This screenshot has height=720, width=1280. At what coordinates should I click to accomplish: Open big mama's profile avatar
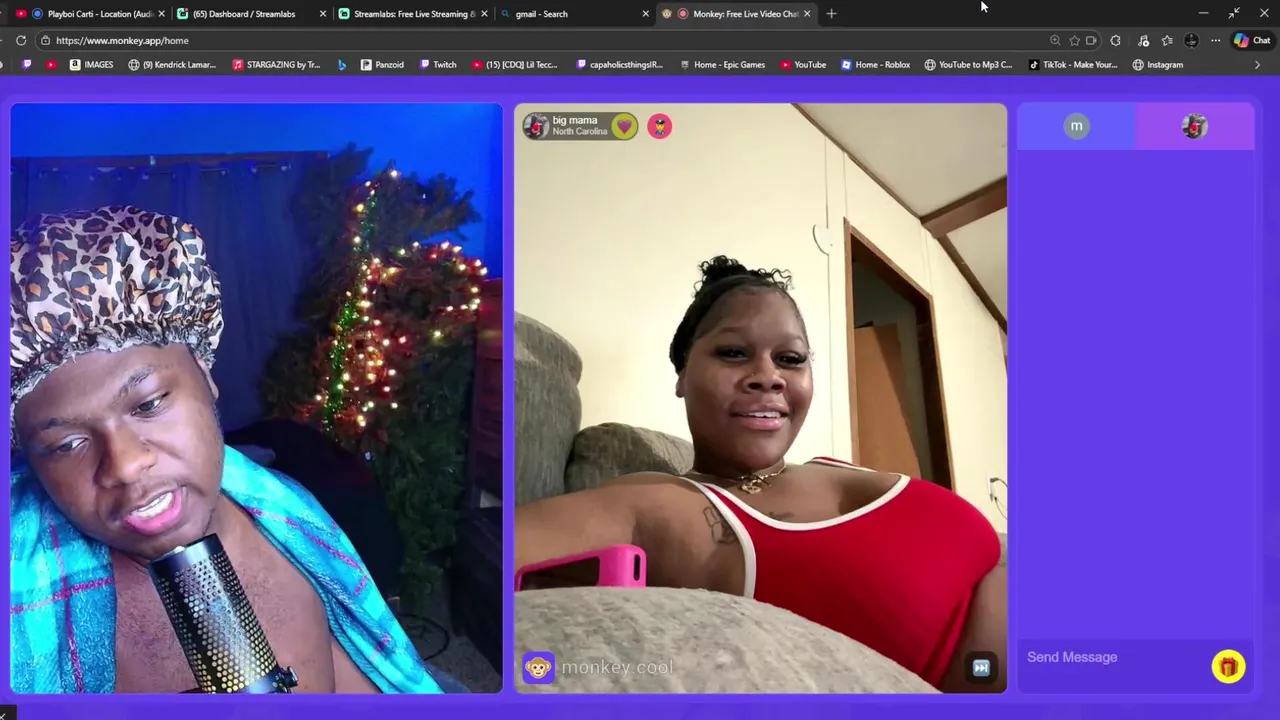[536, 126]
